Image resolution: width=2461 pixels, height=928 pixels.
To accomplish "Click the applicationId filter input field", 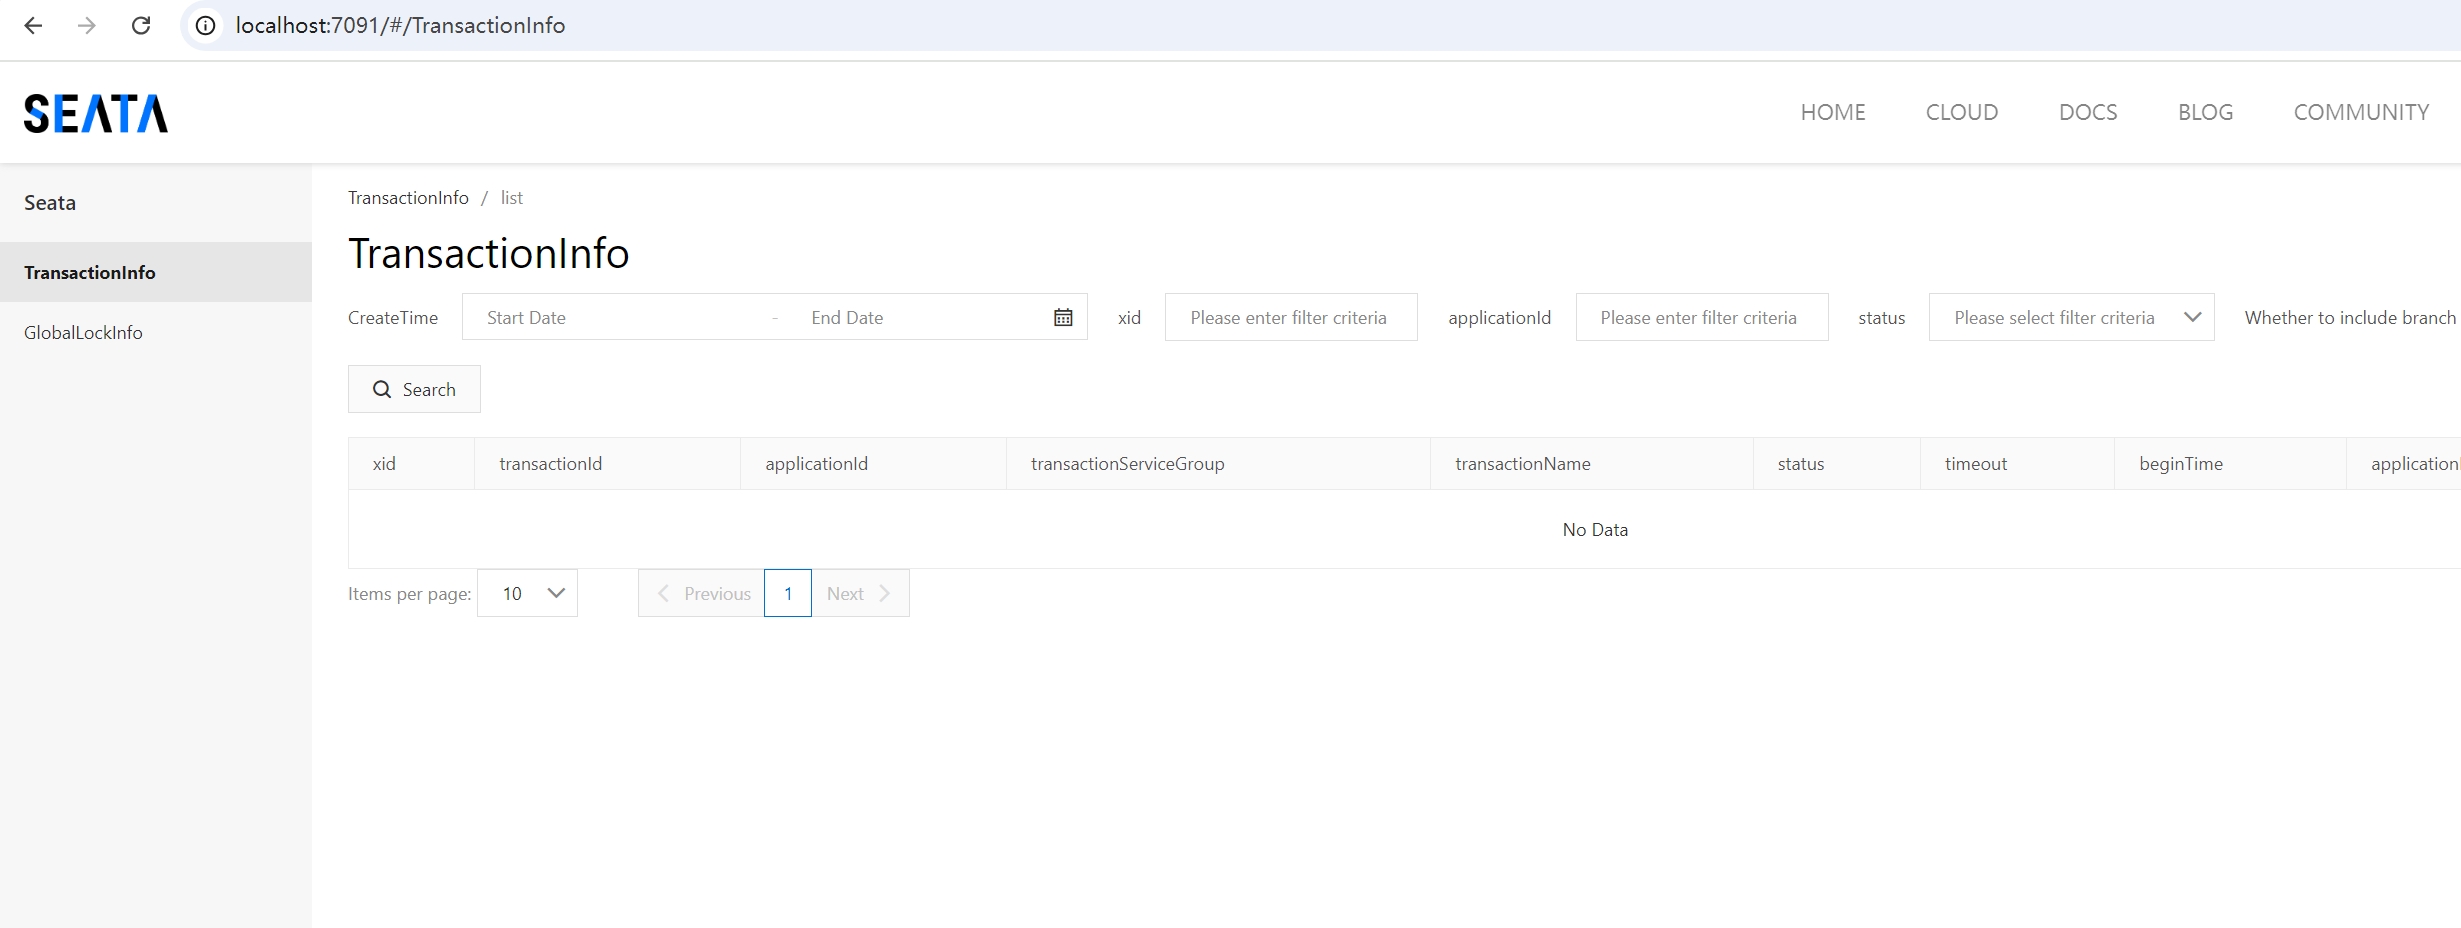I will [x=1701, y=317].
